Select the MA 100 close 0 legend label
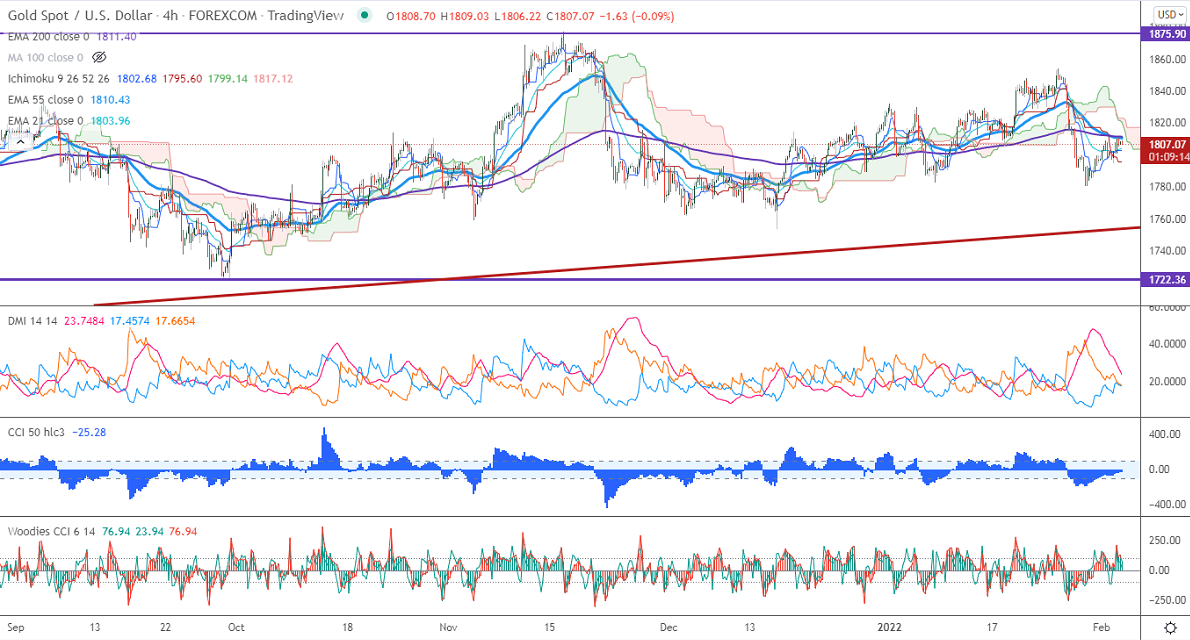Viewport: 1190px width, 640px height. (x=46, y=58)
